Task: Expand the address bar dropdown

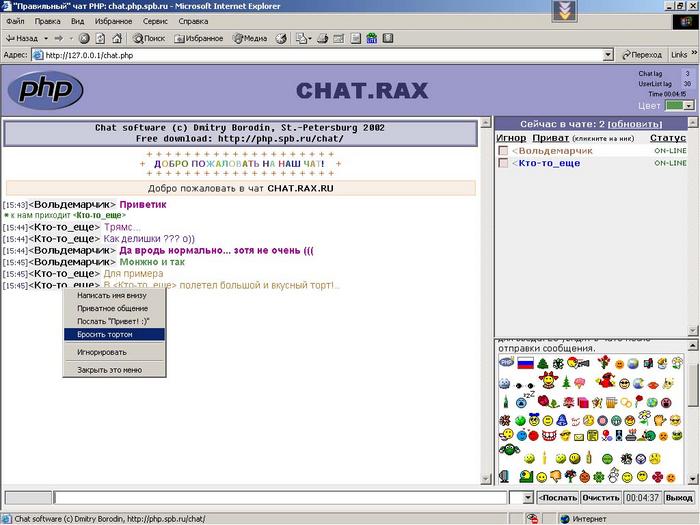Action: [608, 55]
